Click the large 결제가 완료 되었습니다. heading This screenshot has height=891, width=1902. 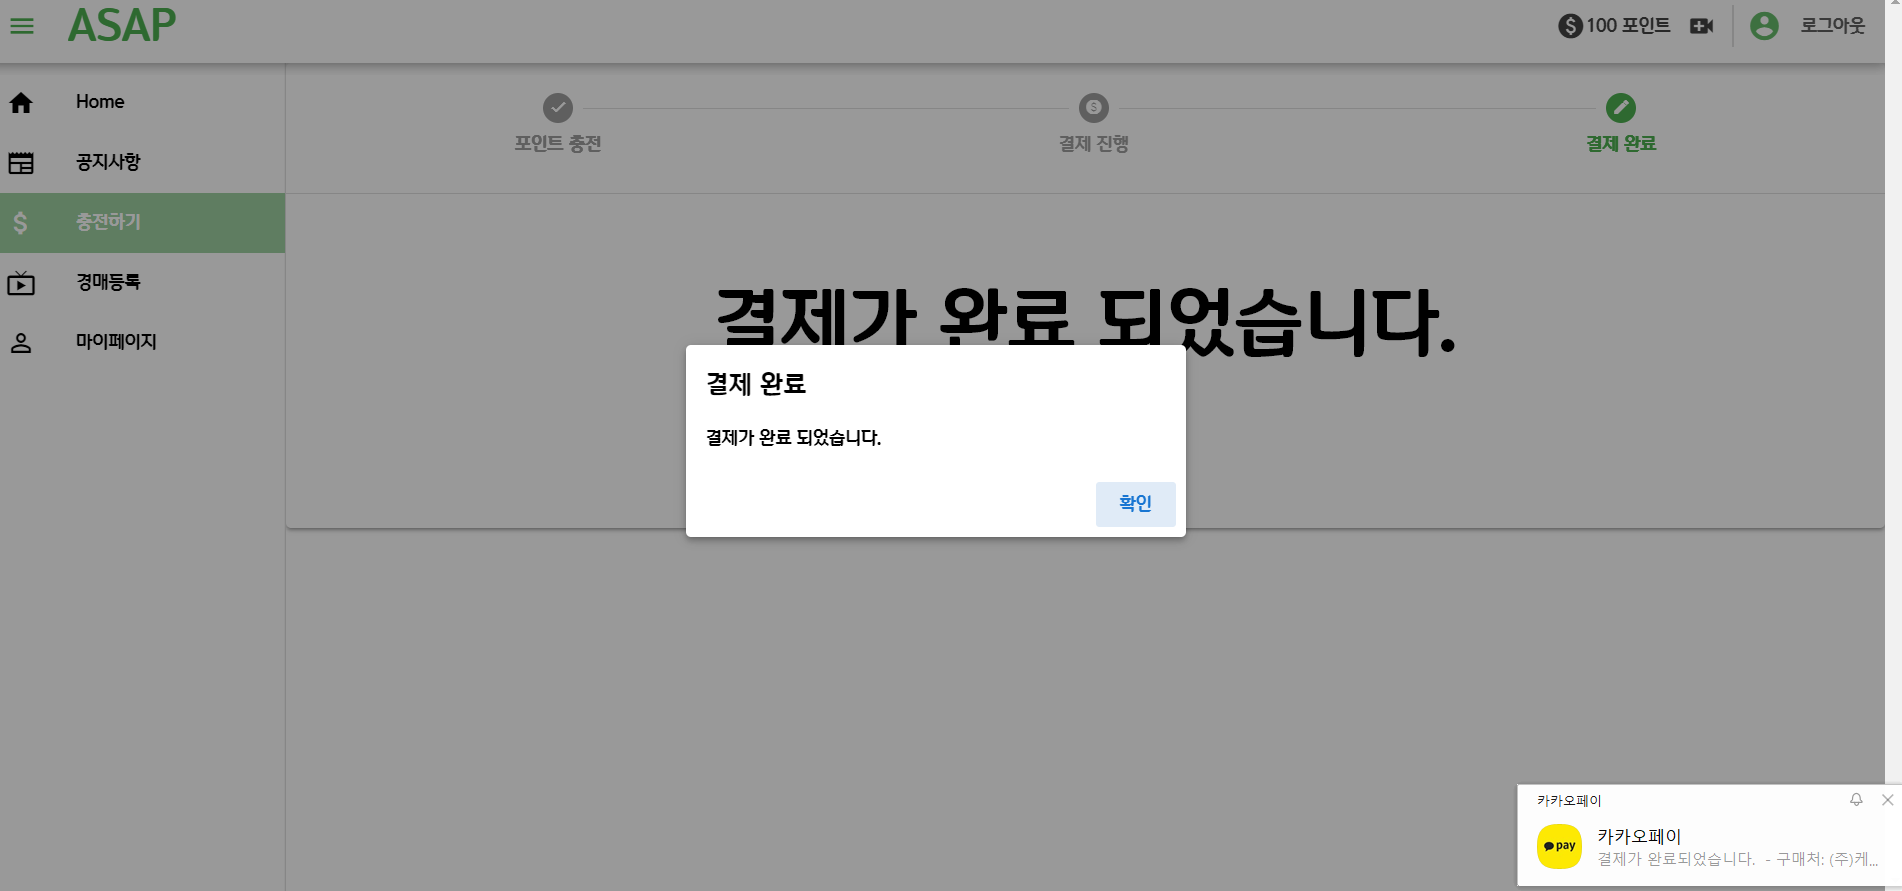[1086, 321]
